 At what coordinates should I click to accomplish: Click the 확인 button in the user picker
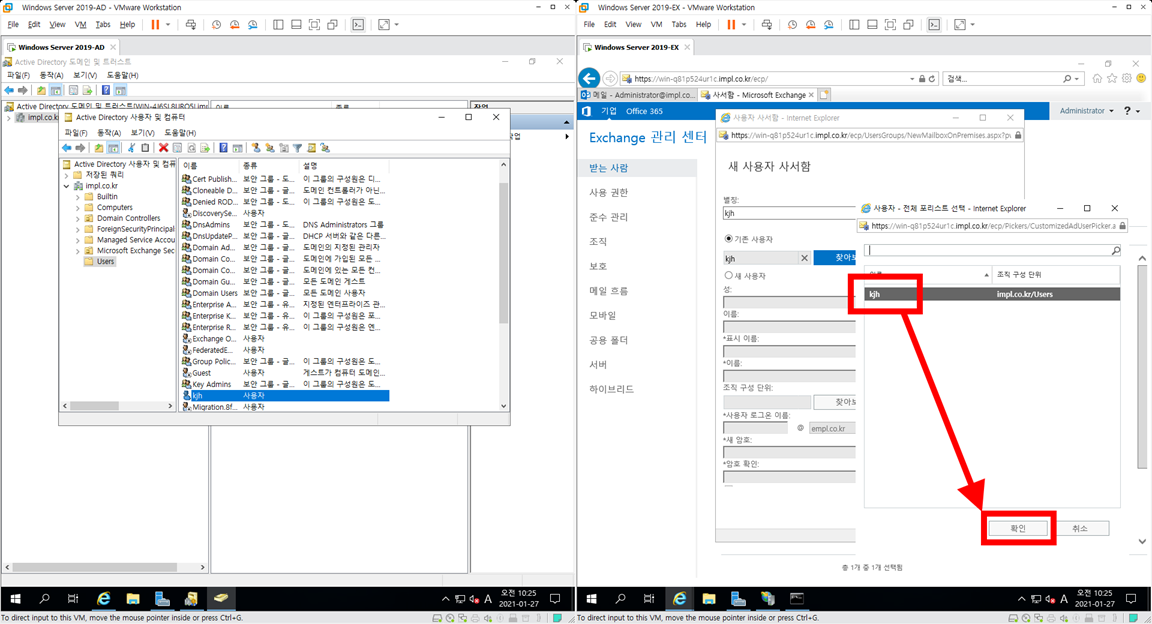click(x=1018, y=528)
